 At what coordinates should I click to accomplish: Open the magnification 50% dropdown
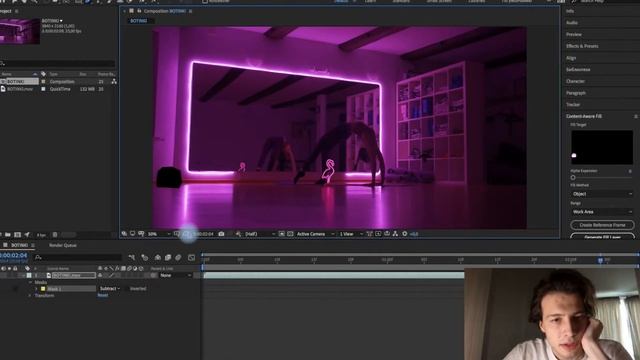159,234
